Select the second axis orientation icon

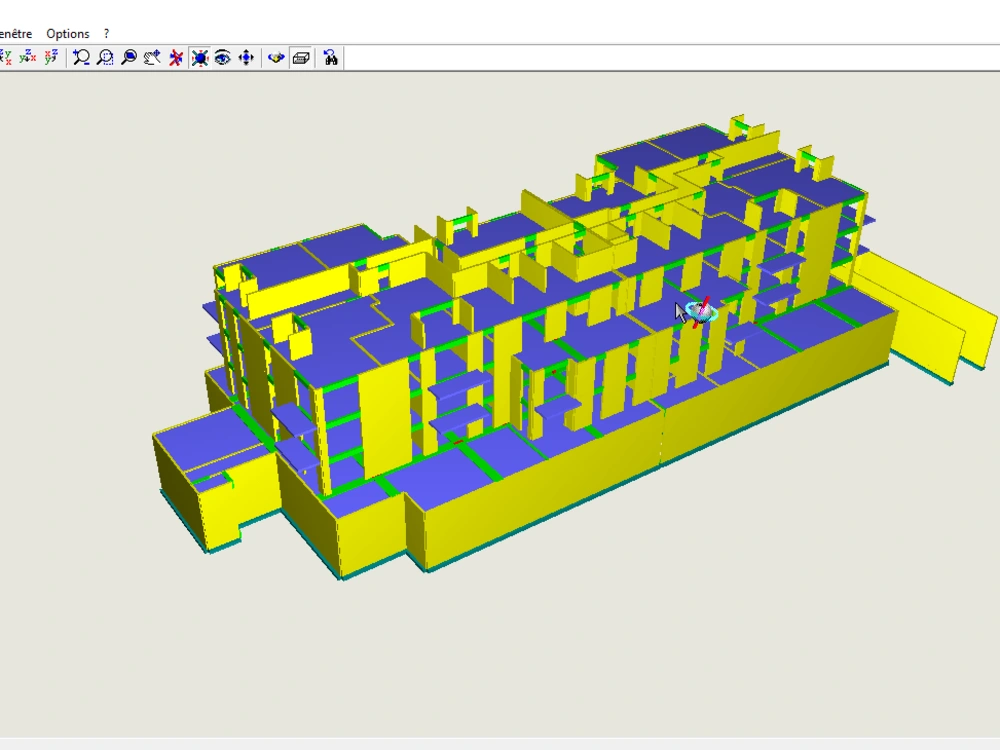coord(27,57)
